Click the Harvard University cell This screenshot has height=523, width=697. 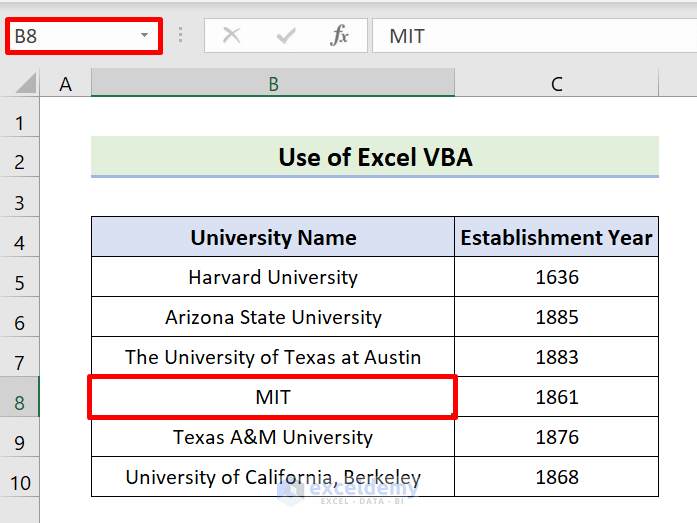(x=273, y=277)
